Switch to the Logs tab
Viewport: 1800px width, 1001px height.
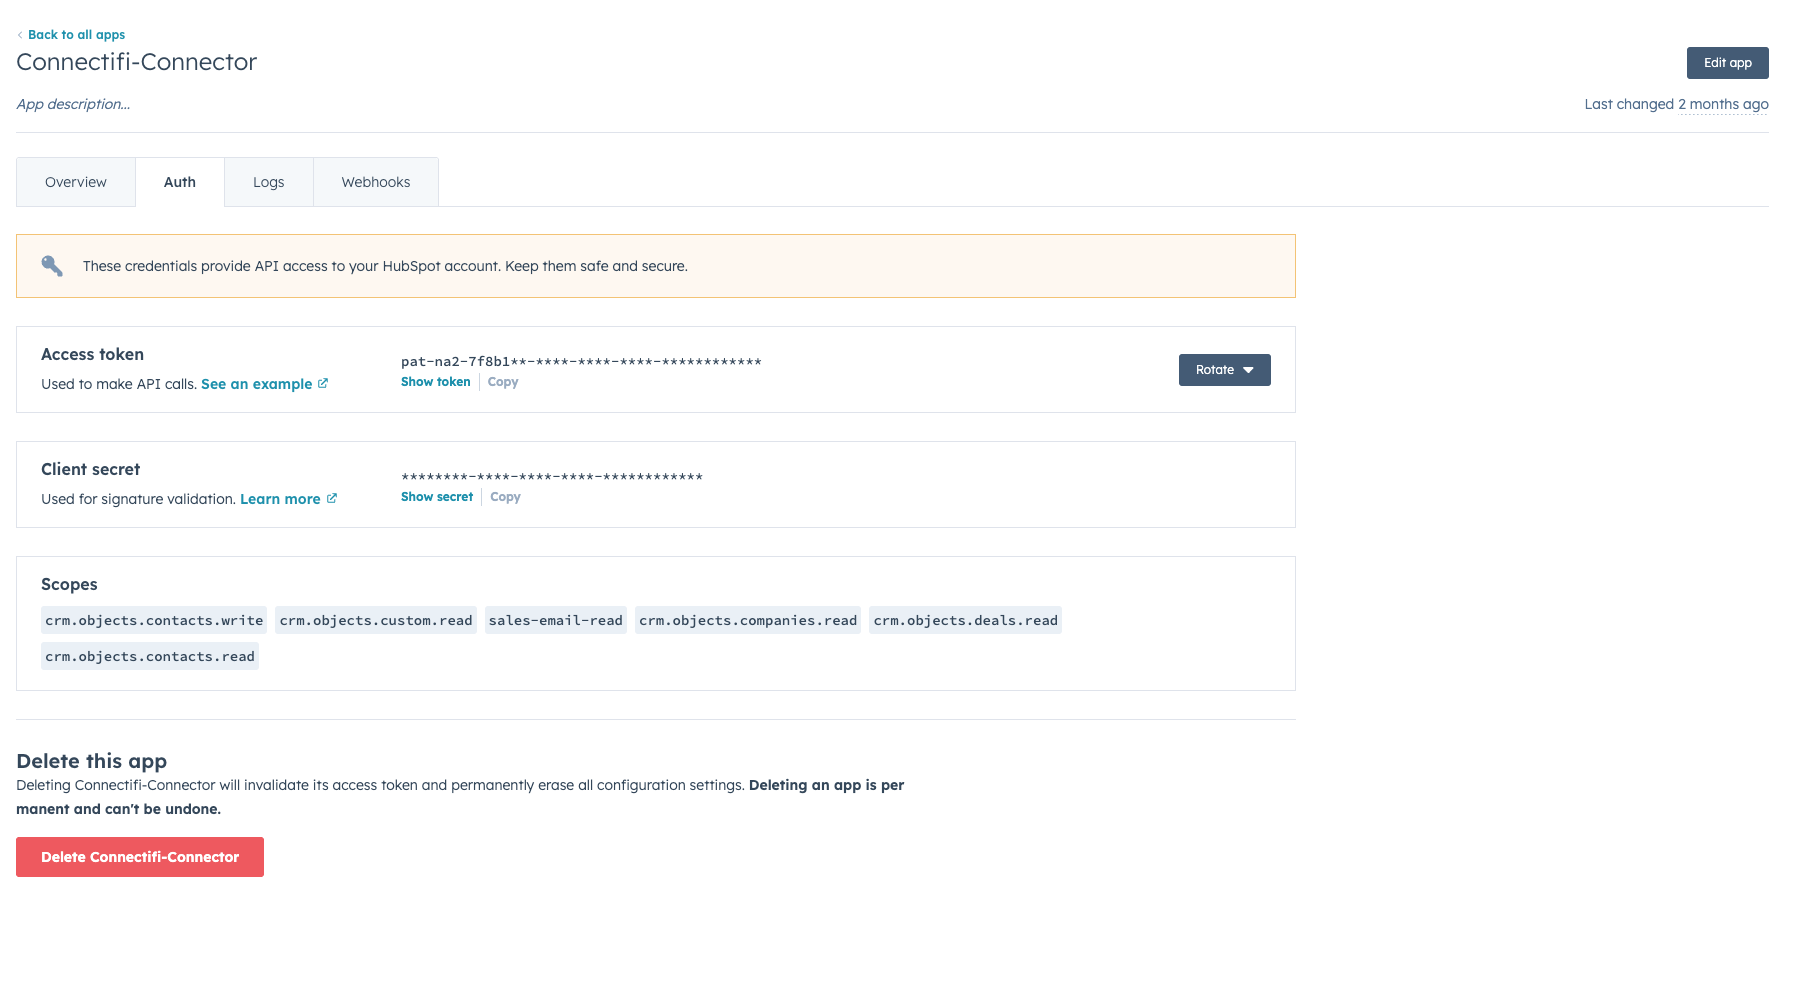coord(269,182)
